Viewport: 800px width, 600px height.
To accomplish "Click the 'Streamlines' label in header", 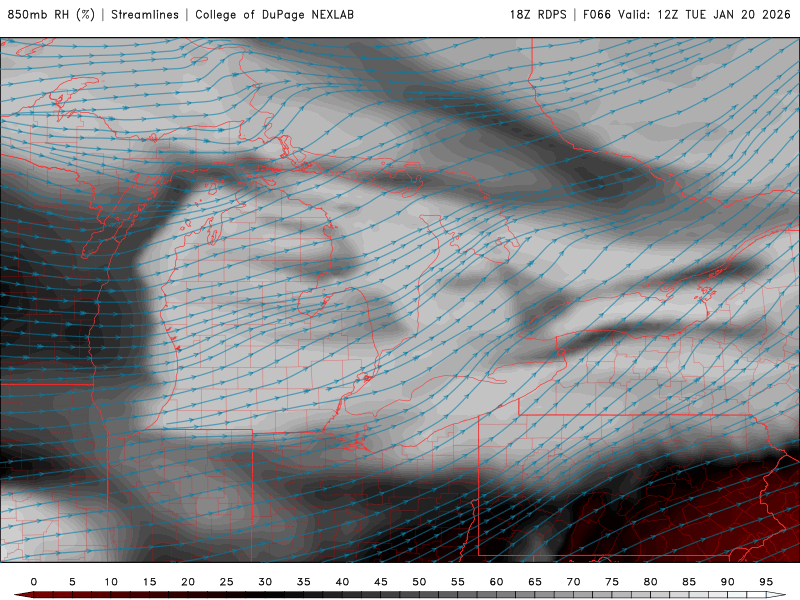I will click(x=145, y=15).
